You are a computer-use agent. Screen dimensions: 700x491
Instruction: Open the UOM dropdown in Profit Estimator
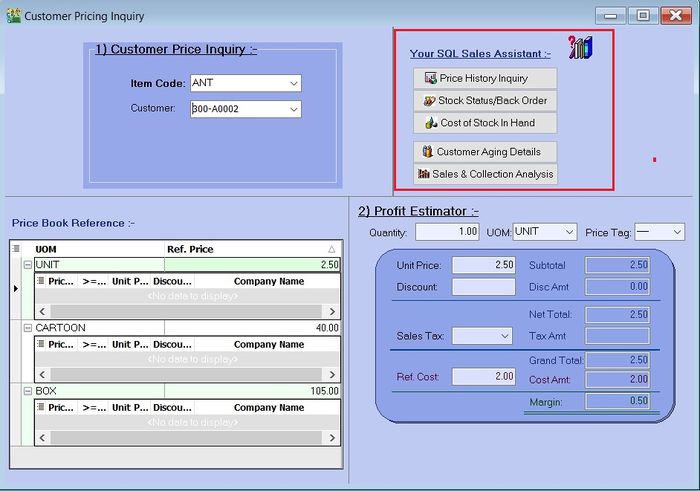[568, 232]
